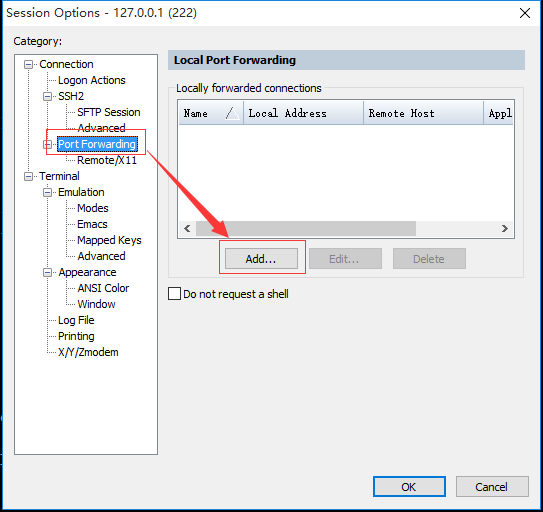The image size is (543, 512).
Task: Select Logon Actions category
Action: (x=91, y=80)
